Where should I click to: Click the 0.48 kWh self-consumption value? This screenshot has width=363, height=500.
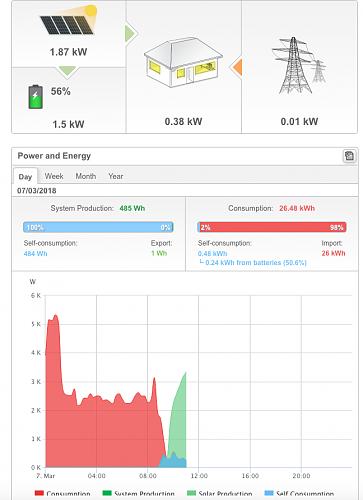coord(212,254)
